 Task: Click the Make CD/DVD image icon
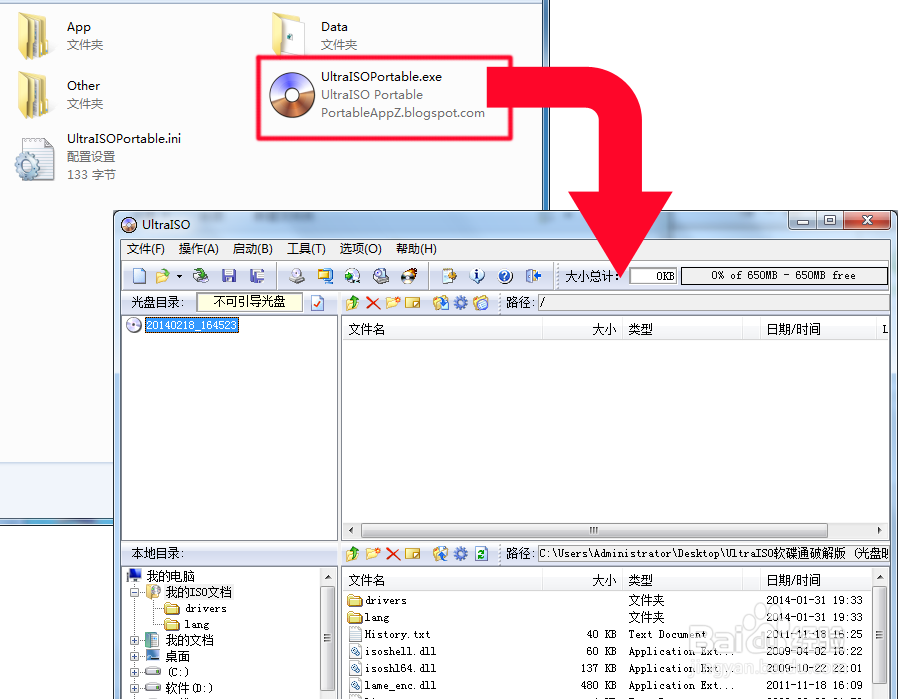tap(297, 276)
